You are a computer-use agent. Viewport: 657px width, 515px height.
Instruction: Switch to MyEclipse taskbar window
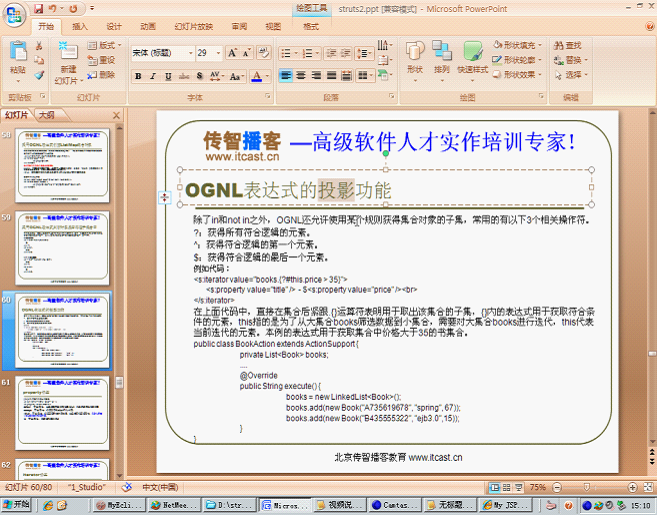(x=120, y=505)
